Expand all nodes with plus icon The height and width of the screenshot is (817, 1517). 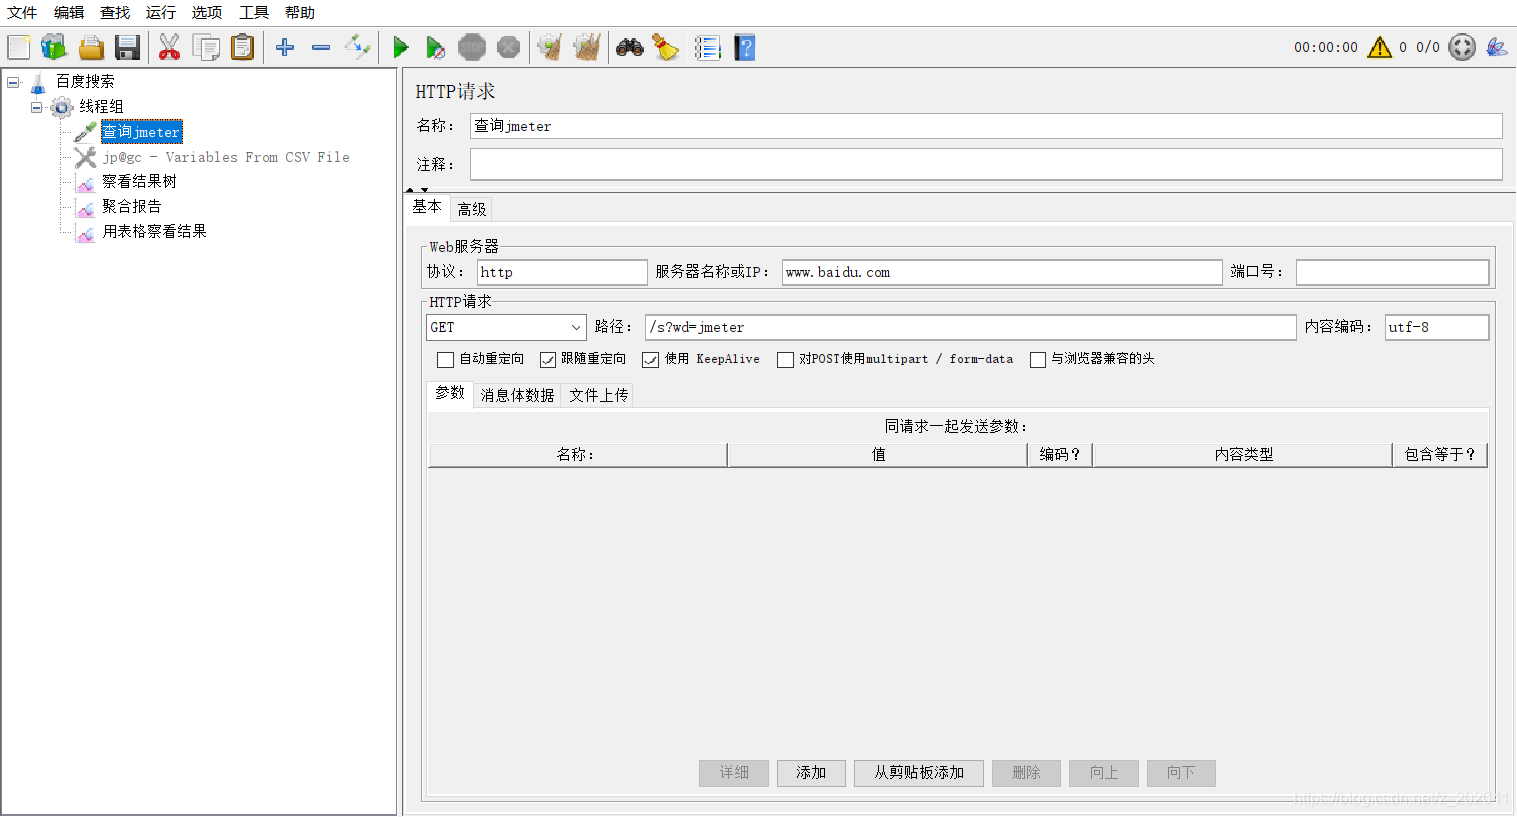tap(285, 47)
